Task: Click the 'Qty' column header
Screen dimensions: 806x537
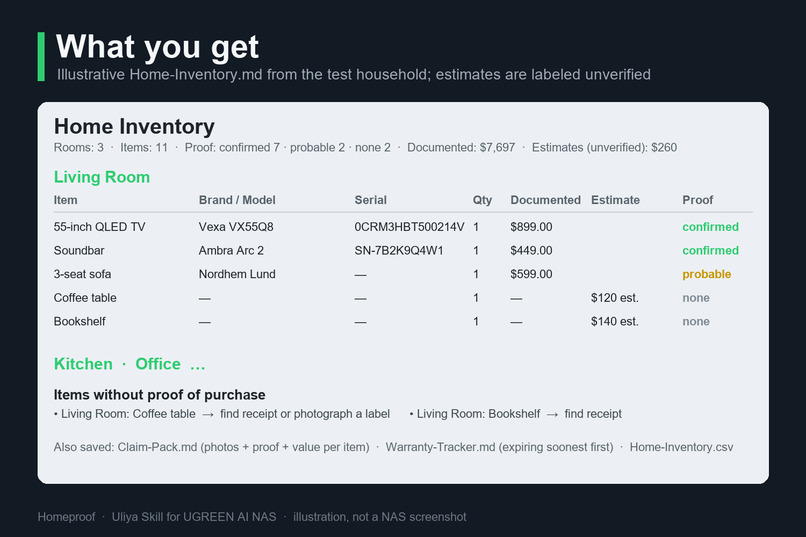Action: [x=482, y=200]
